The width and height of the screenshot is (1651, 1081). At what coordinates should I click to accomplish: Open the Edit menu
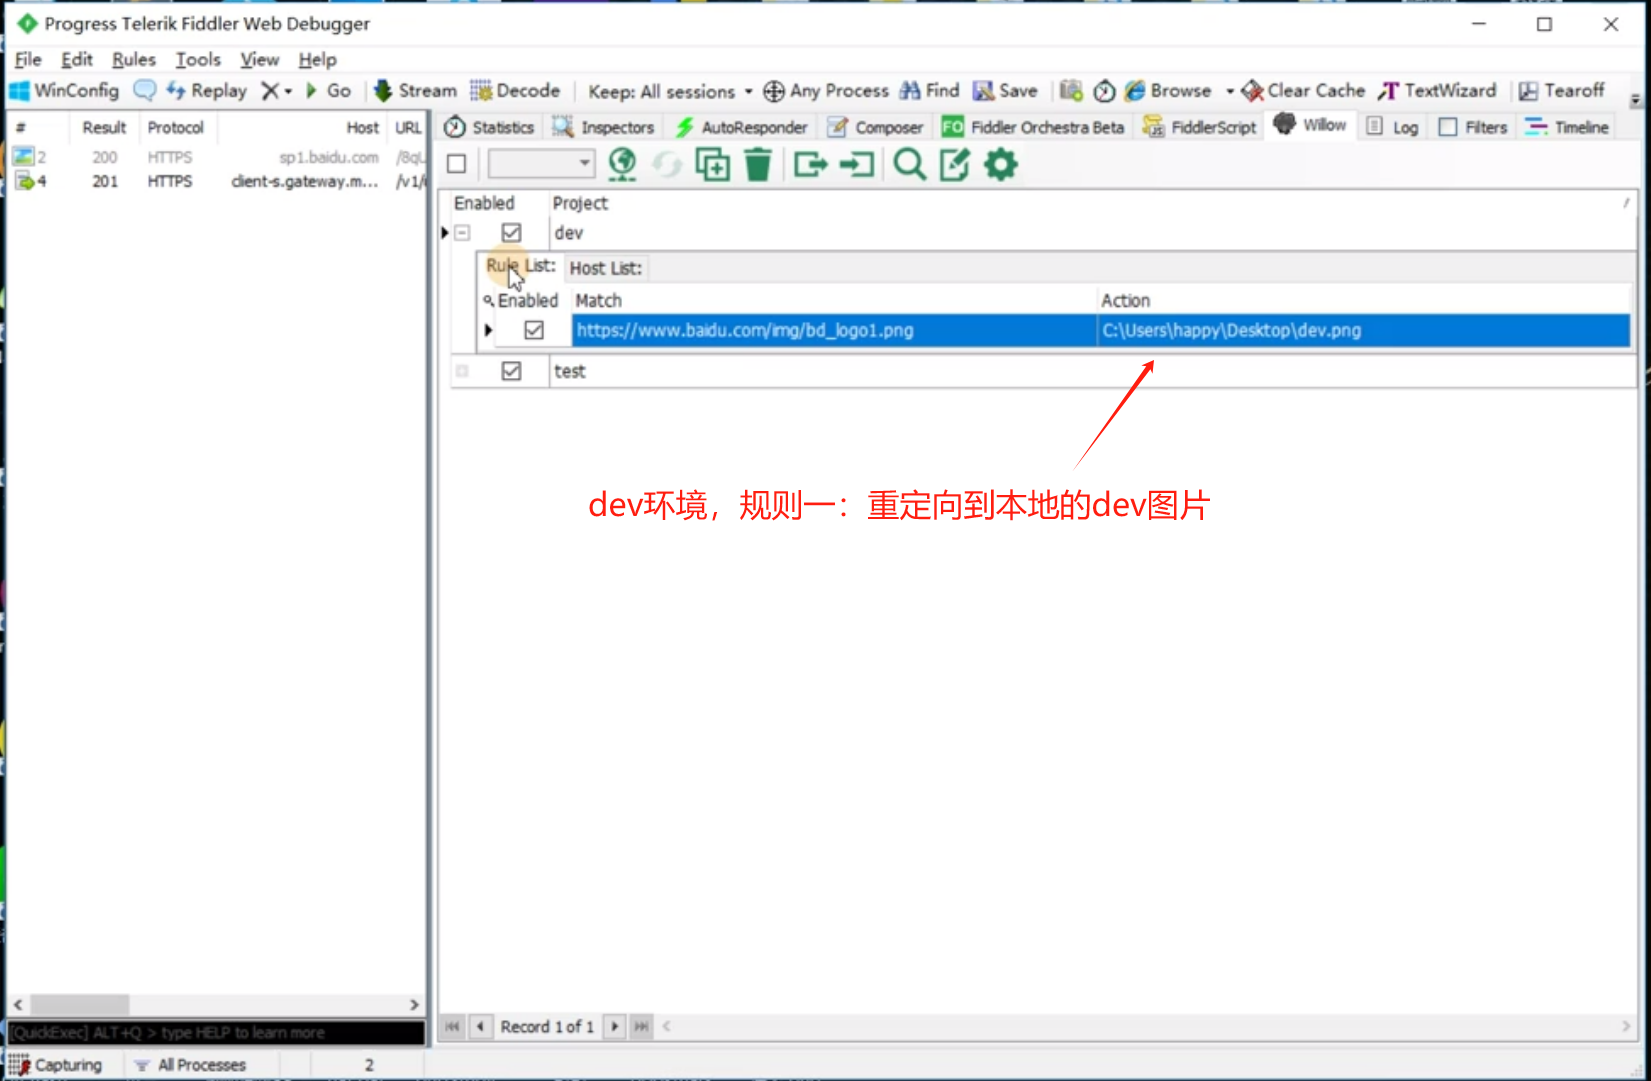tap(77, 59)
